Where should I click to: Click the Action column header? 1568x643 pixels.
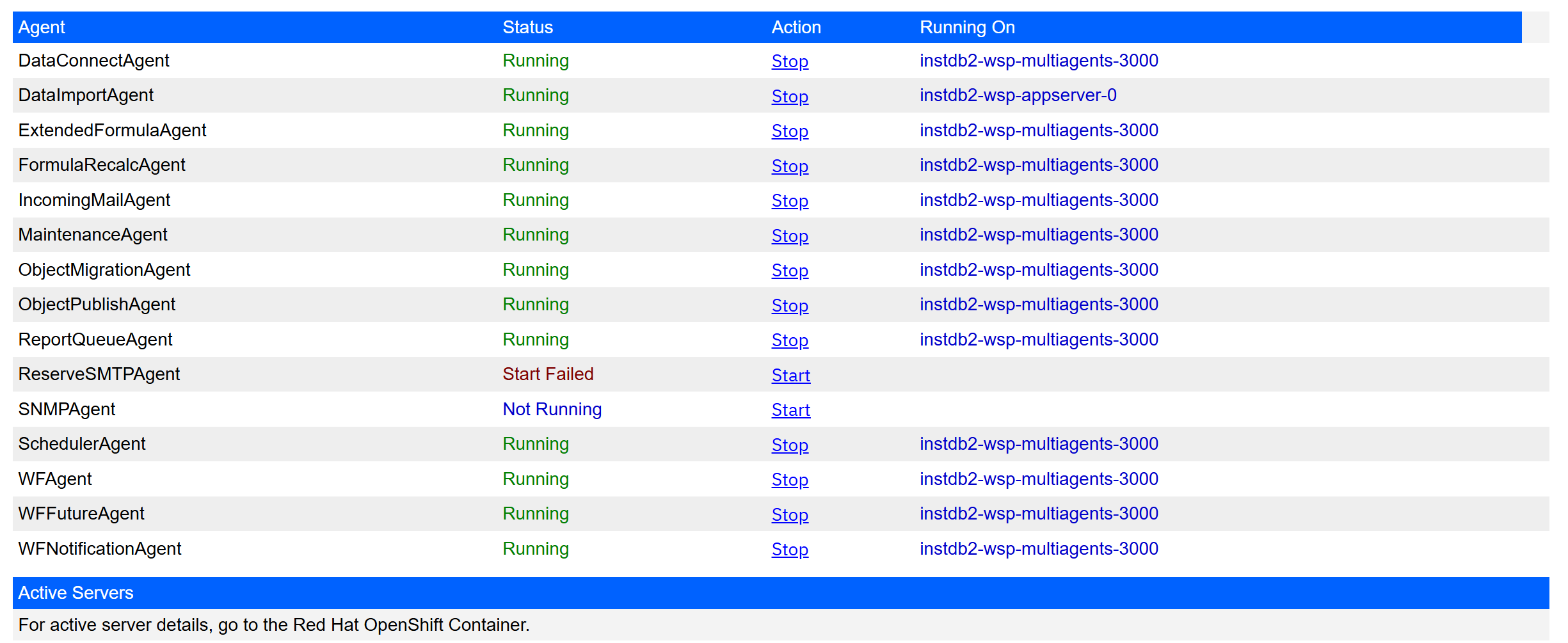796,27
